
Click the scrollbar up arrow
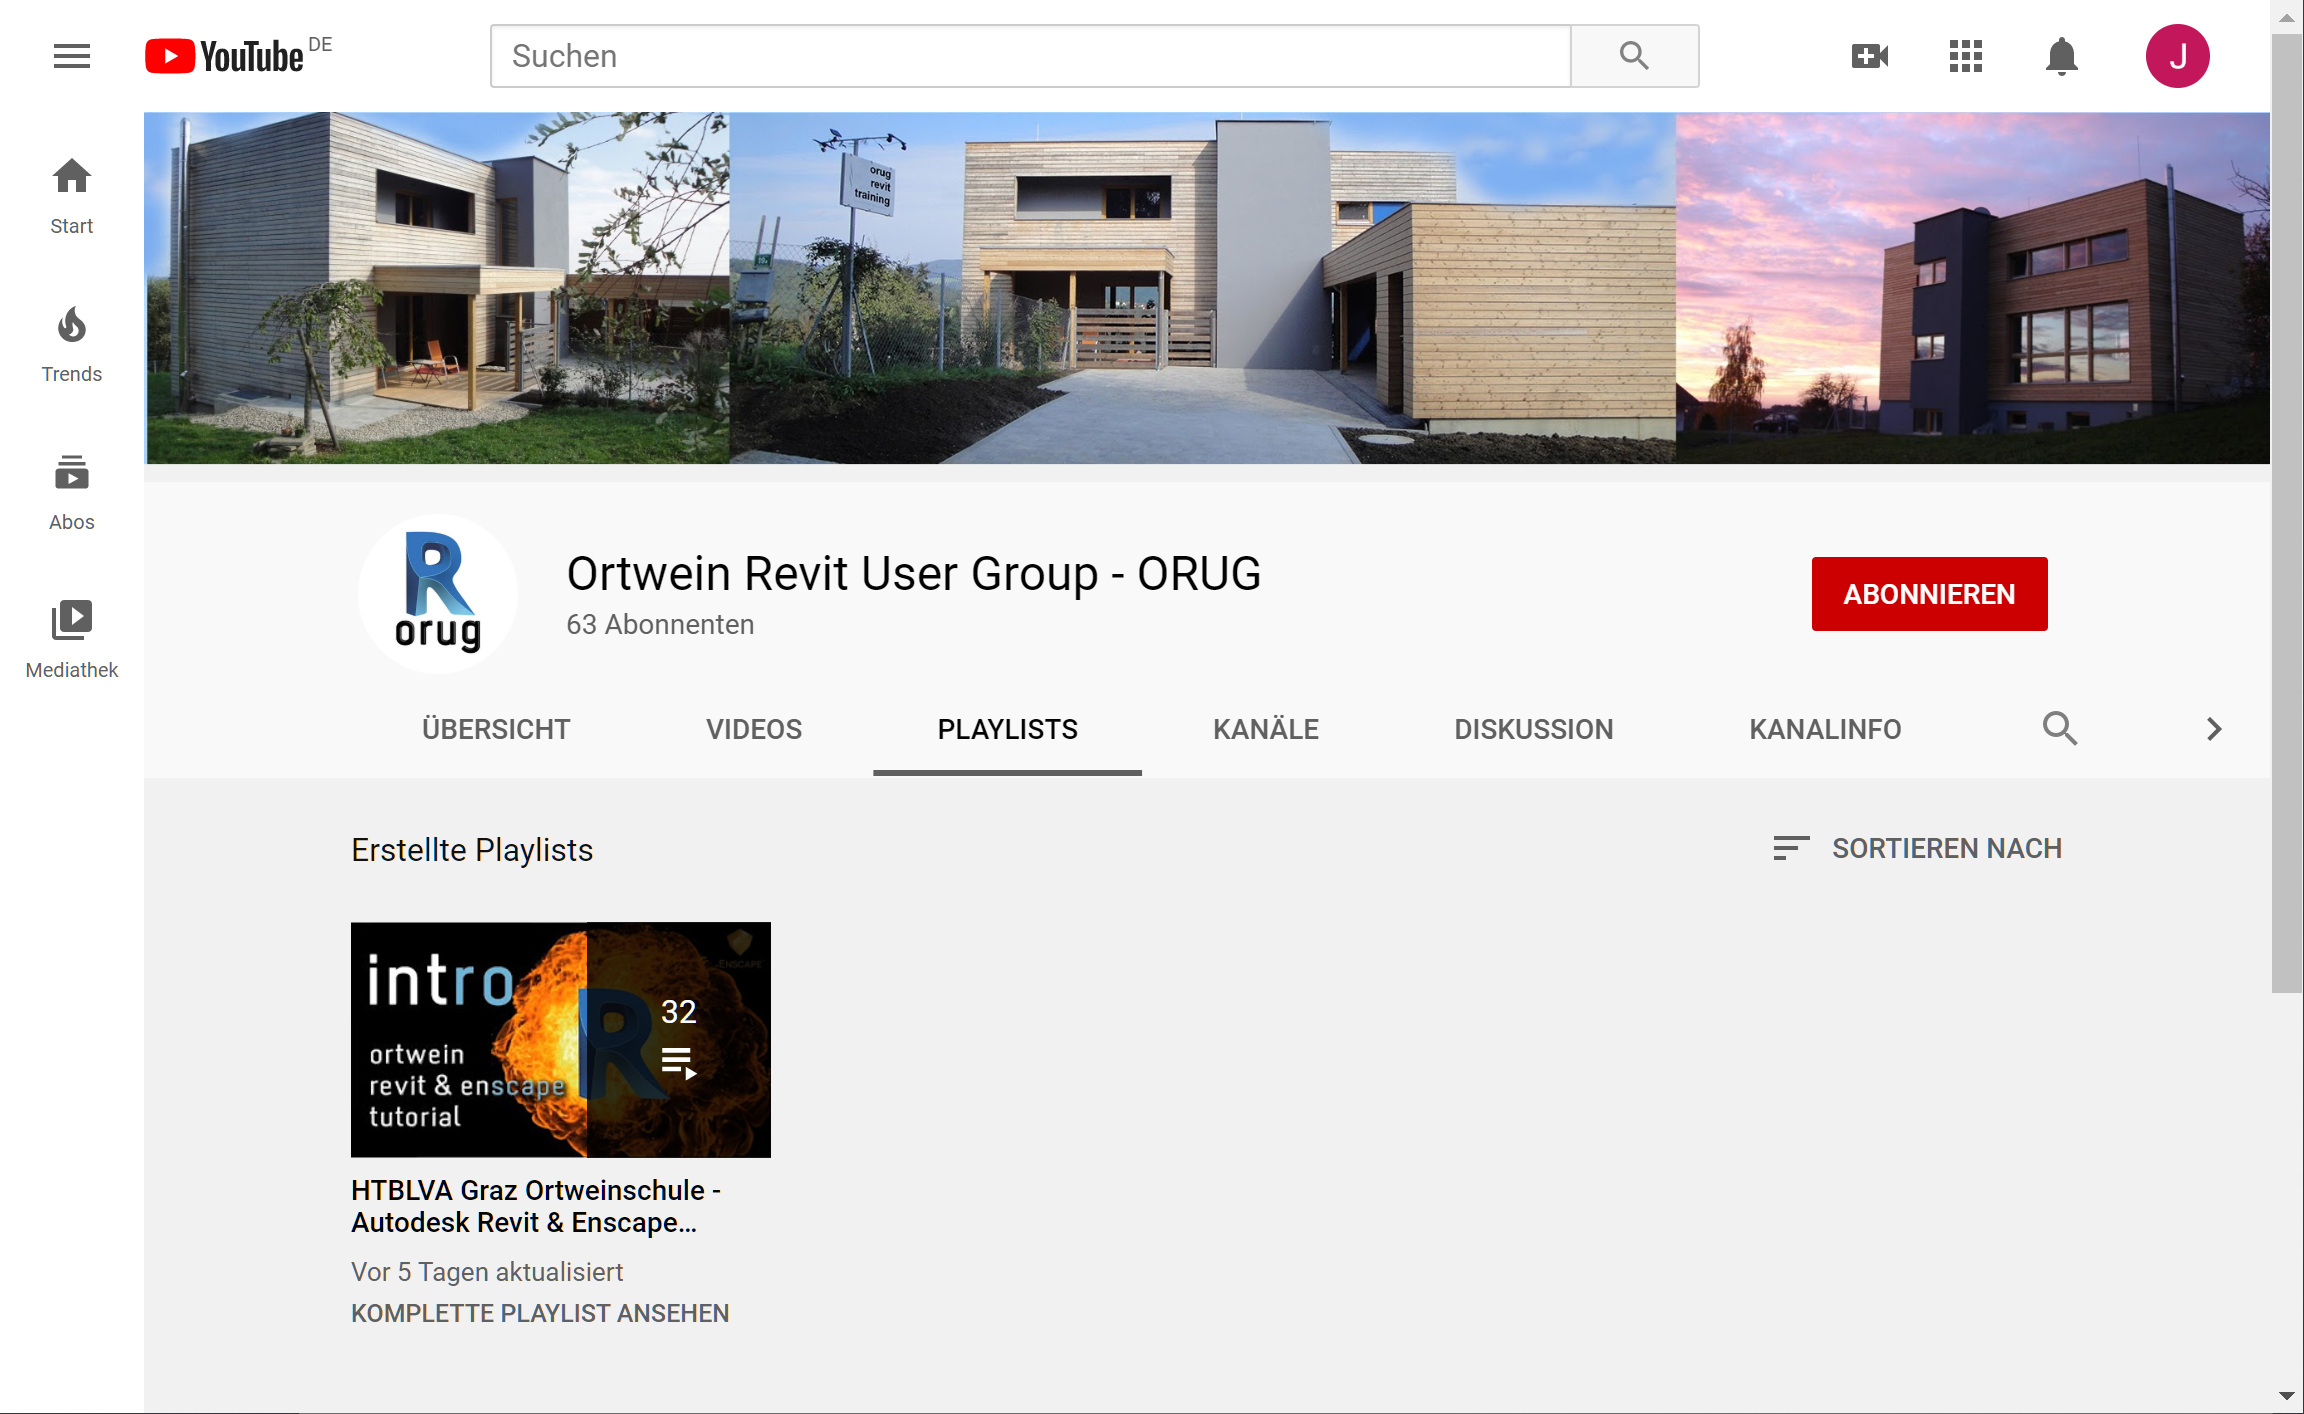click(2286, 18)
